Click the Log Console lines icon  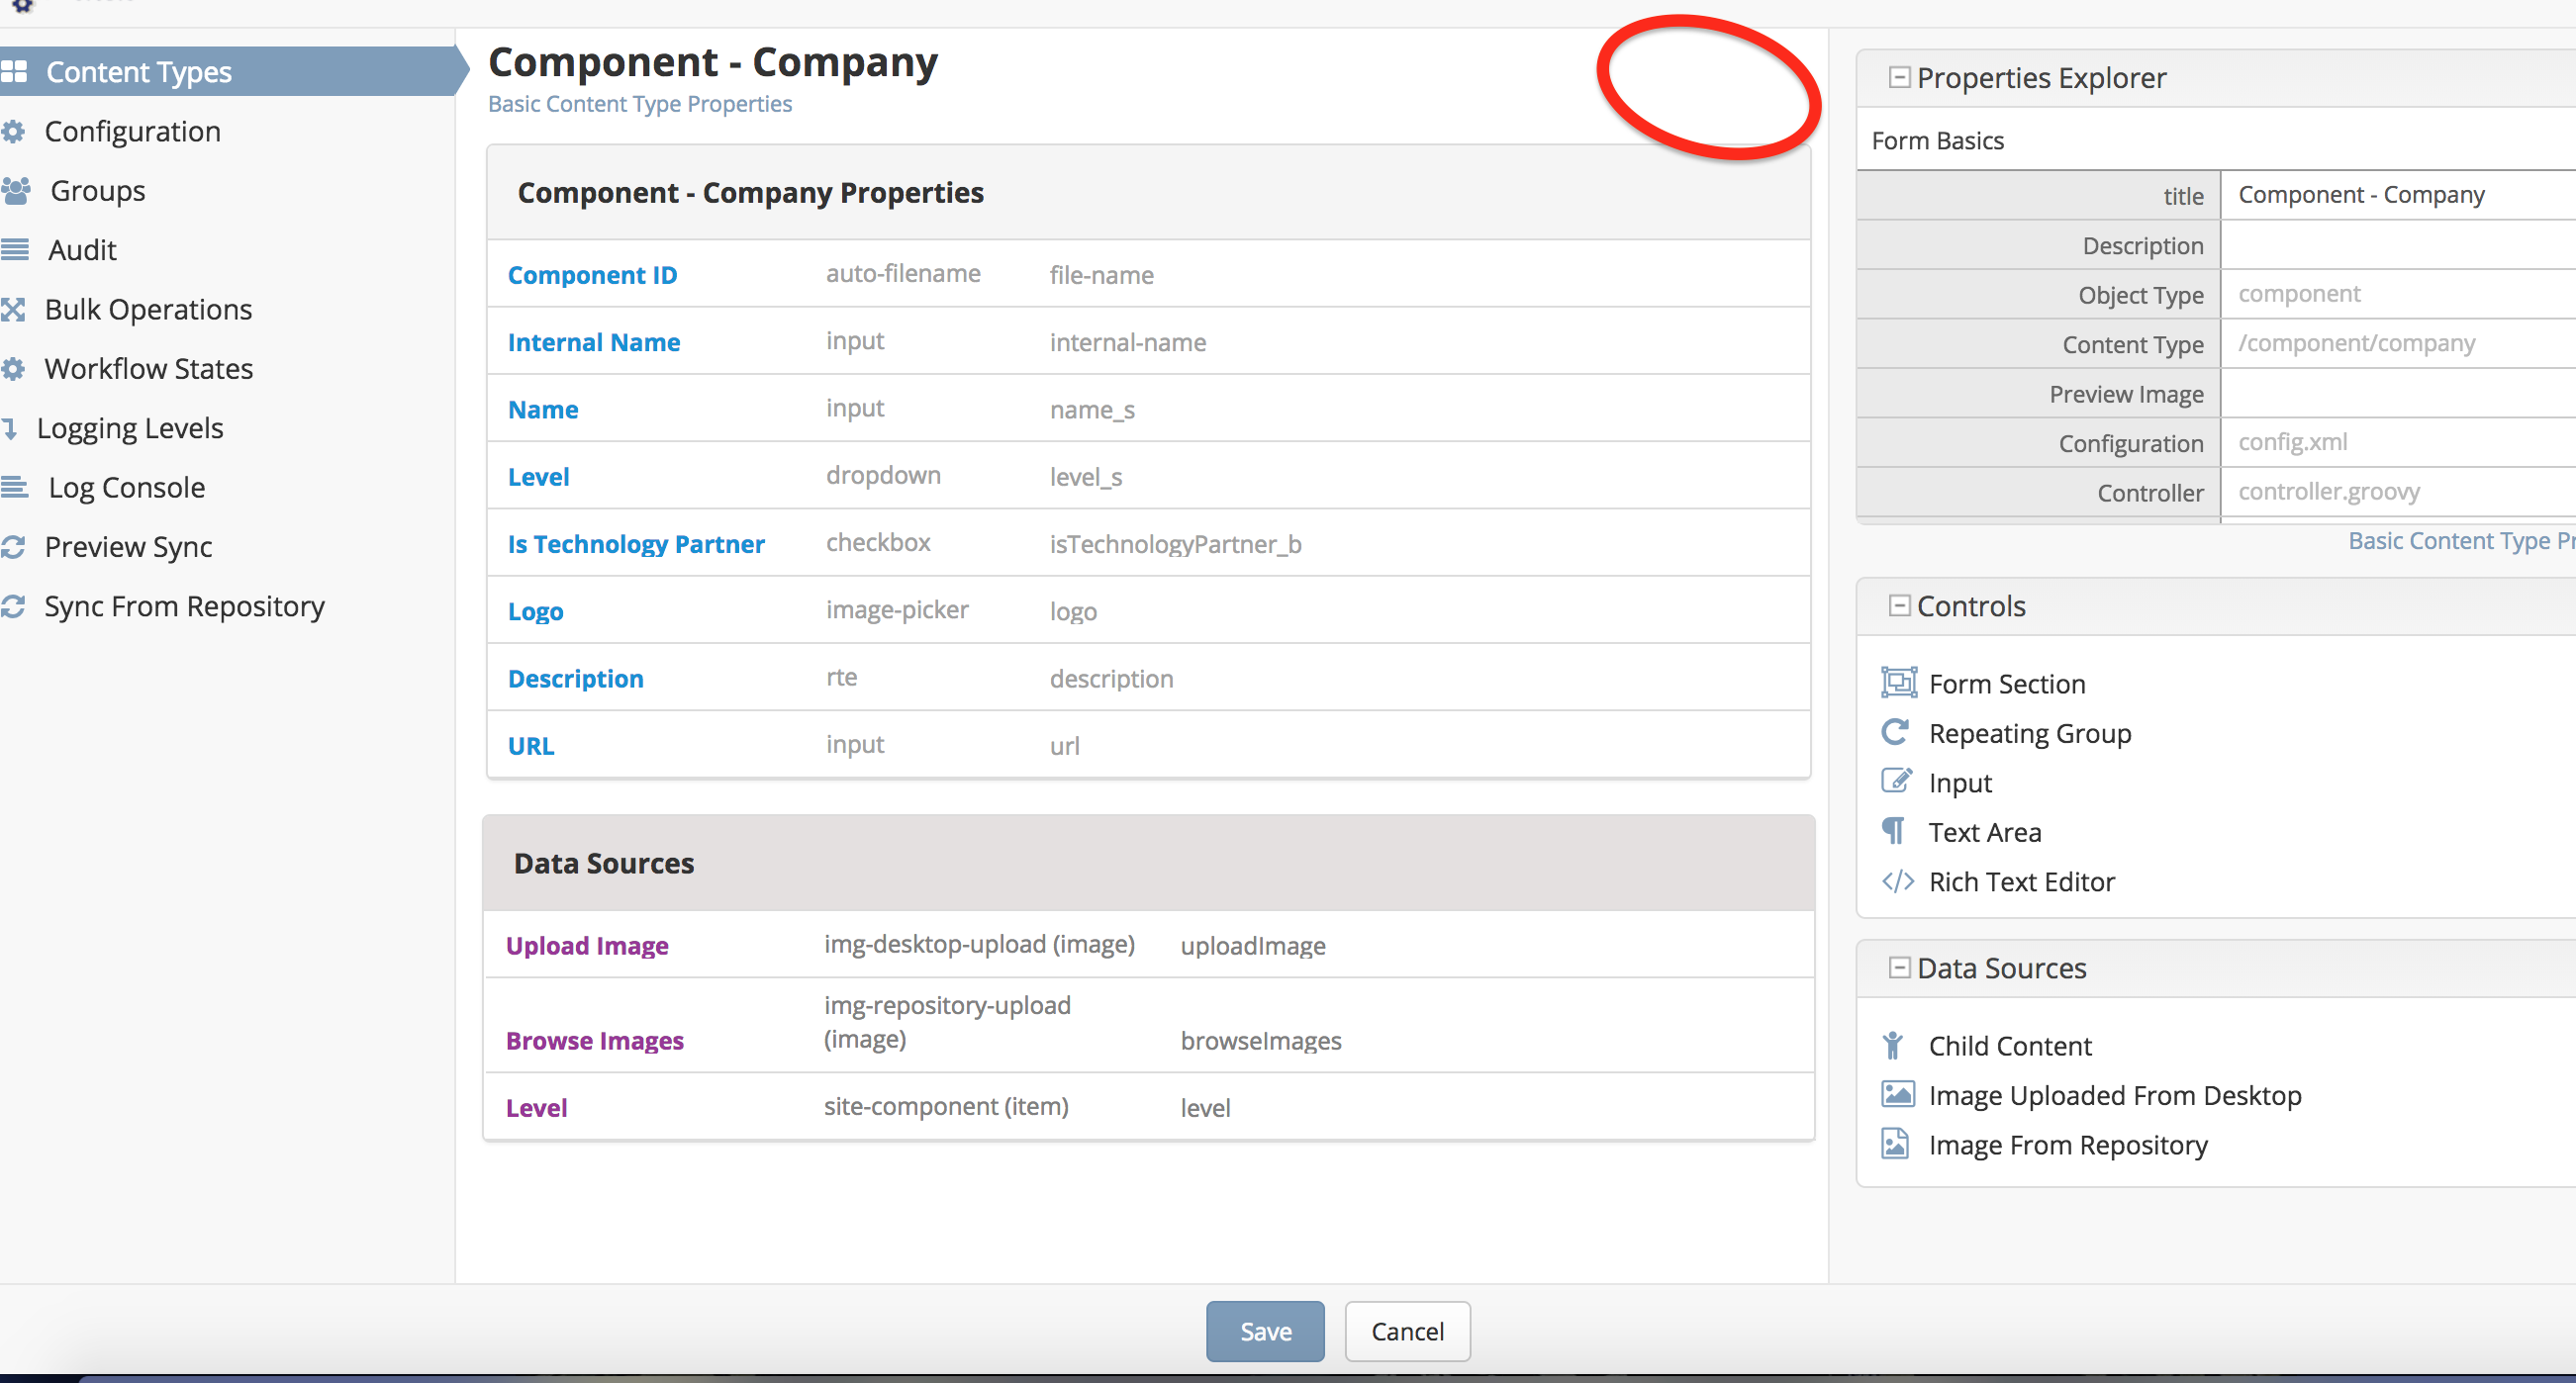coord(14,487)
